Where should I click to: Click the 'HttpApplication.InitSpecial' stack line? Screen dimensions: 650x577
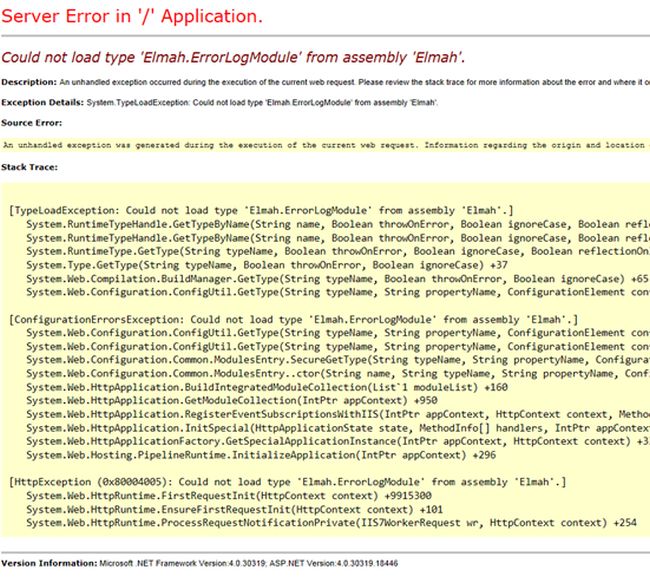coord(338,428)
